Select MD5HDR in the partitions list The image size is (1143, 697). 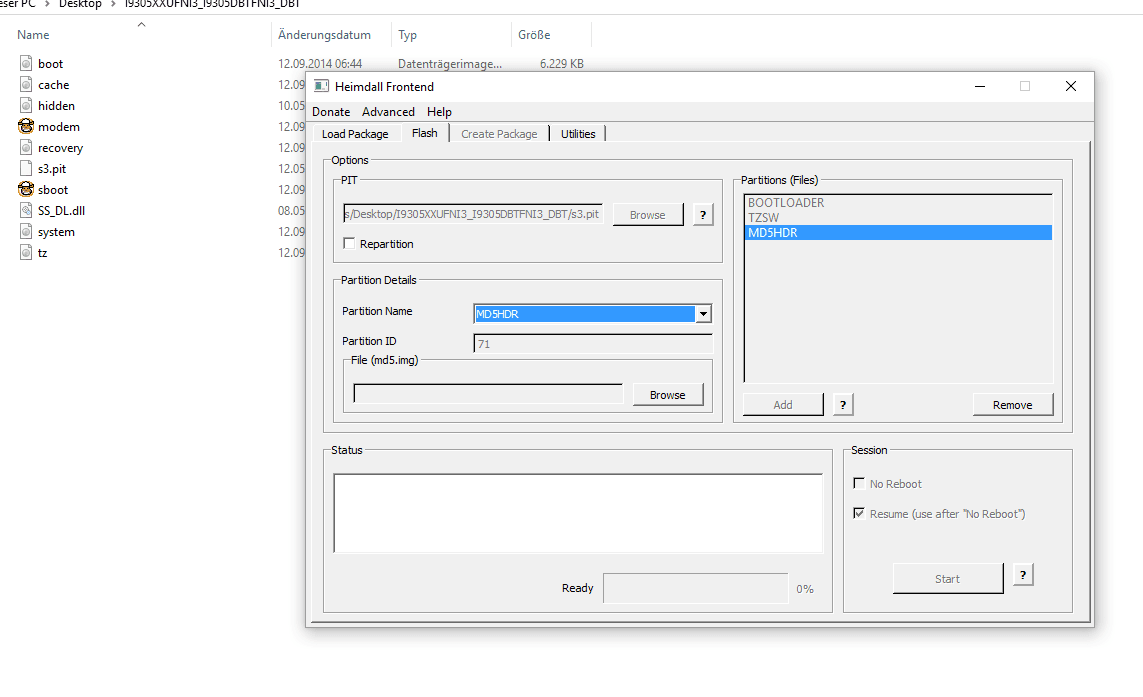tap(898, 233)
